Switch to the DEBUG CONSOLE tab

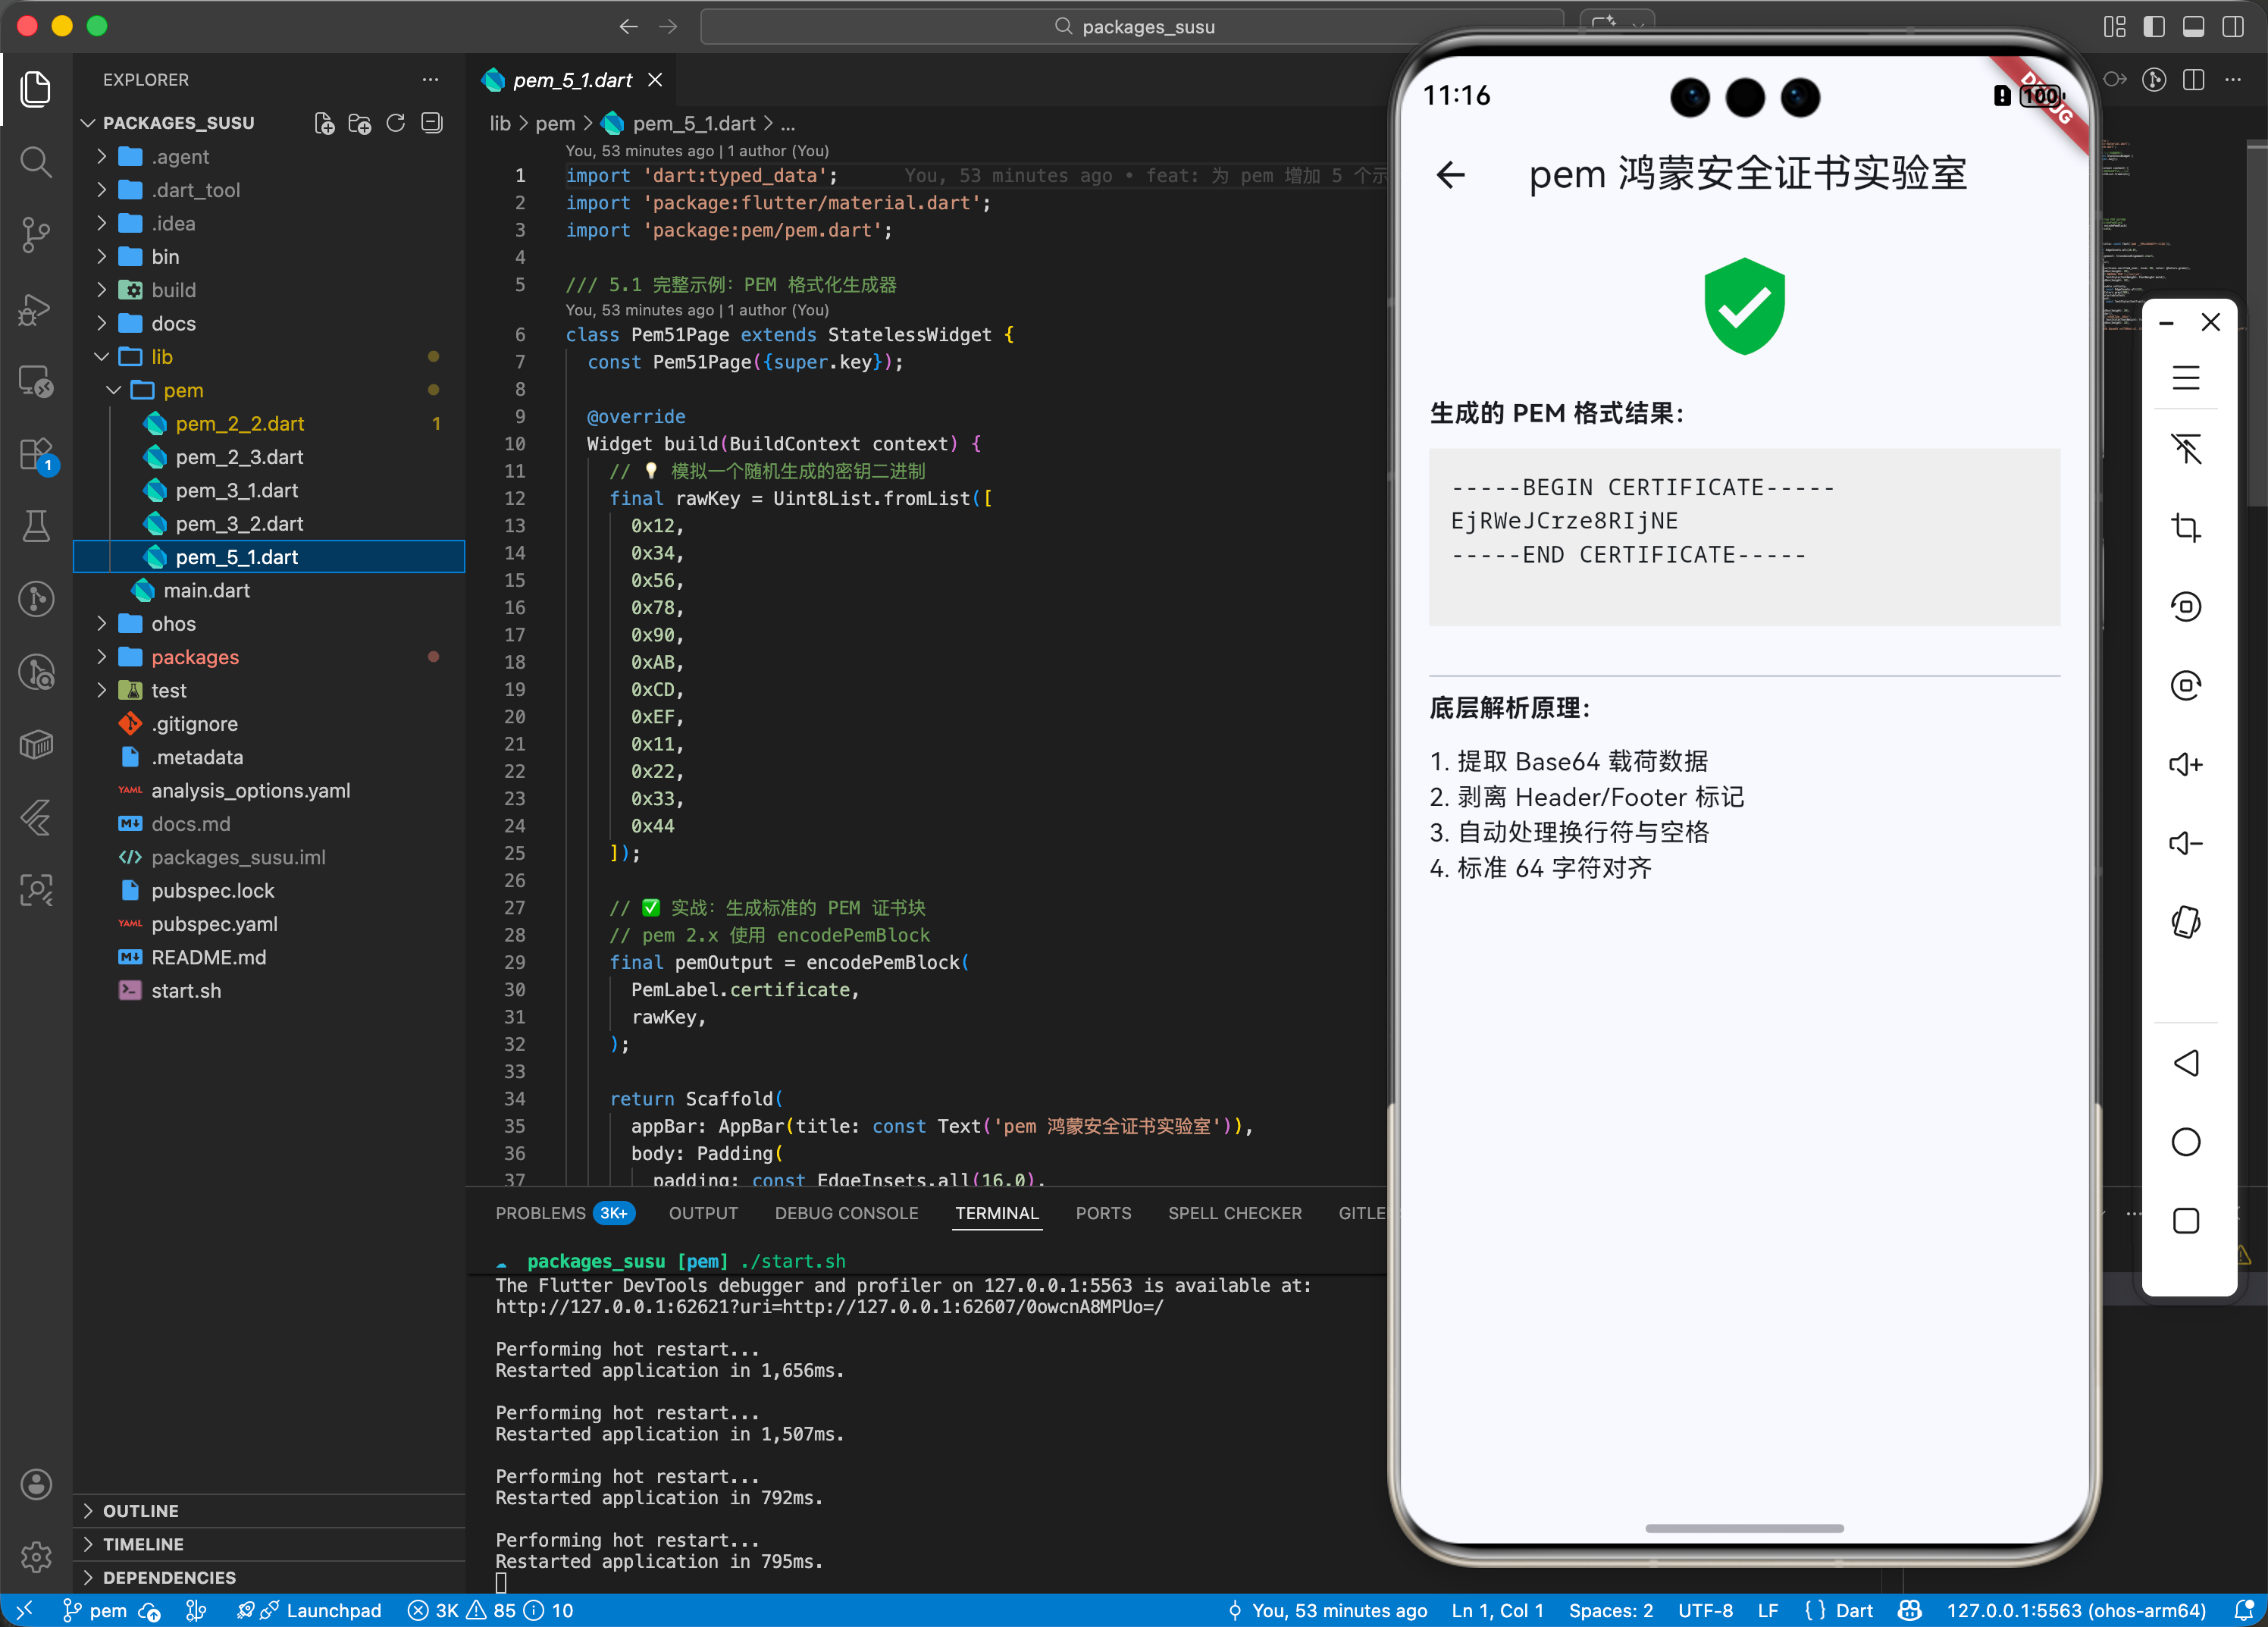click(846, 1213)
